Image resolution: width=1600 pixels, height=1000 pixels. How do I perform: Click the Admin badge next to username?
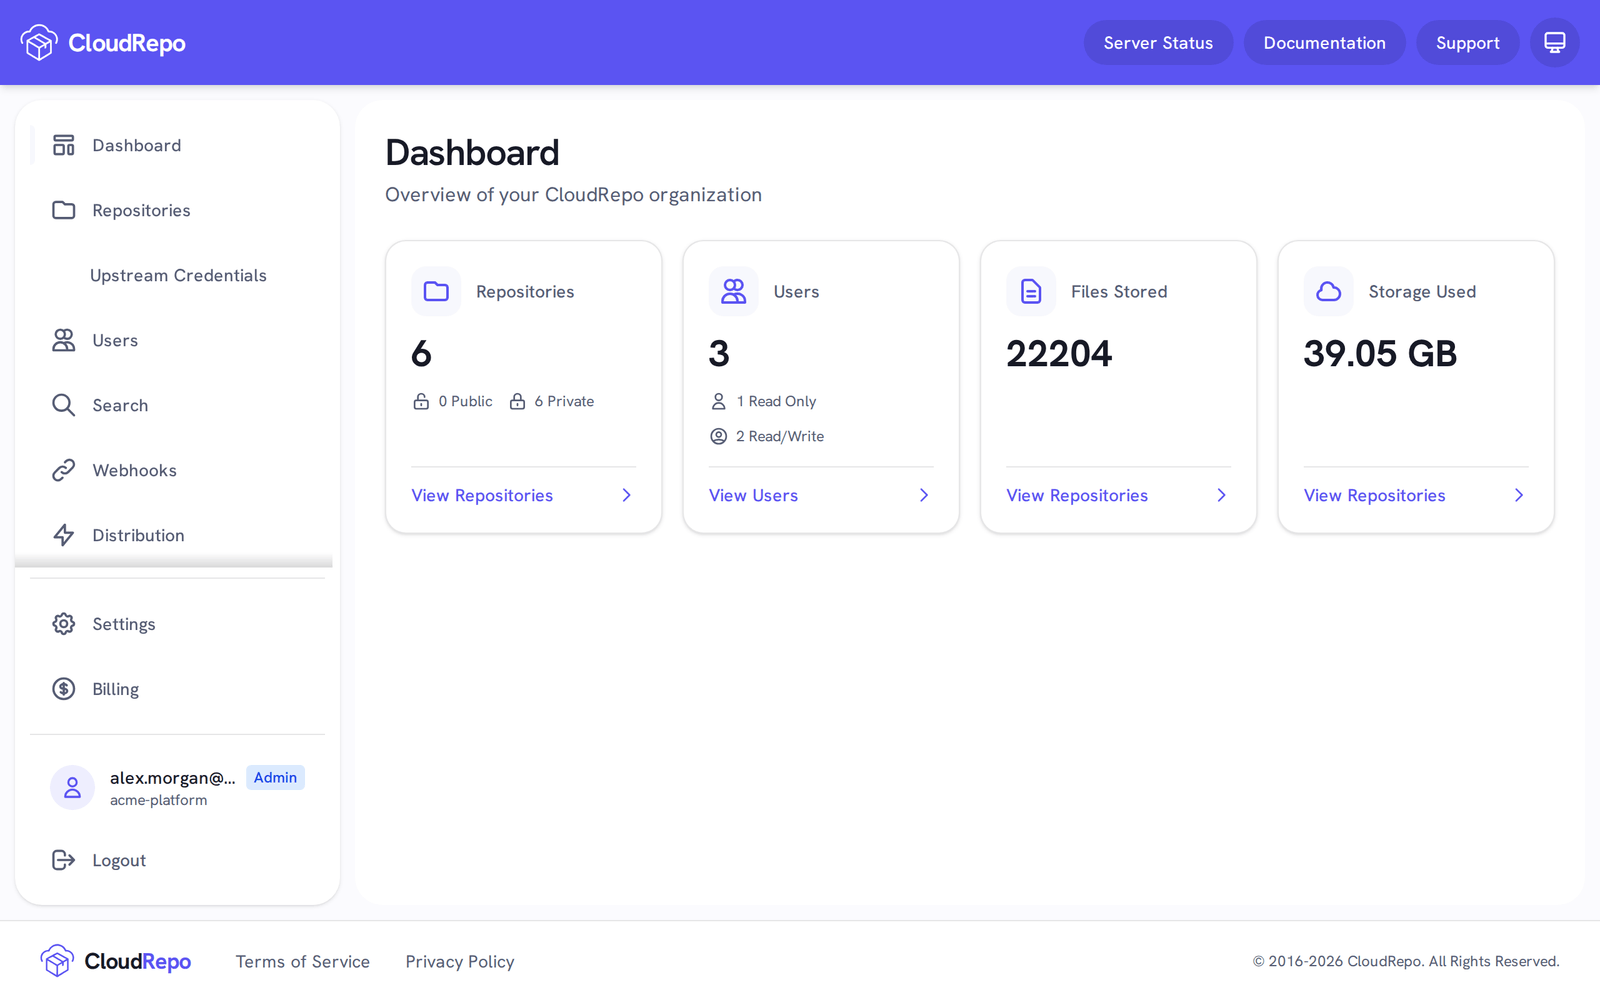click(x=275, y=778)
